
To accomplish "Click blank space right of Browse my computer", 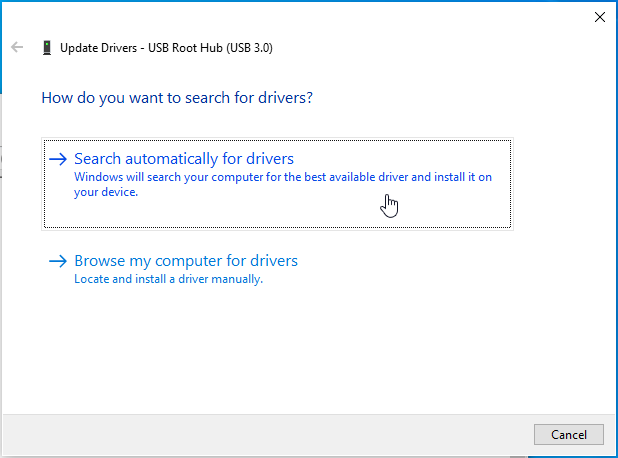I will [420, 261].
